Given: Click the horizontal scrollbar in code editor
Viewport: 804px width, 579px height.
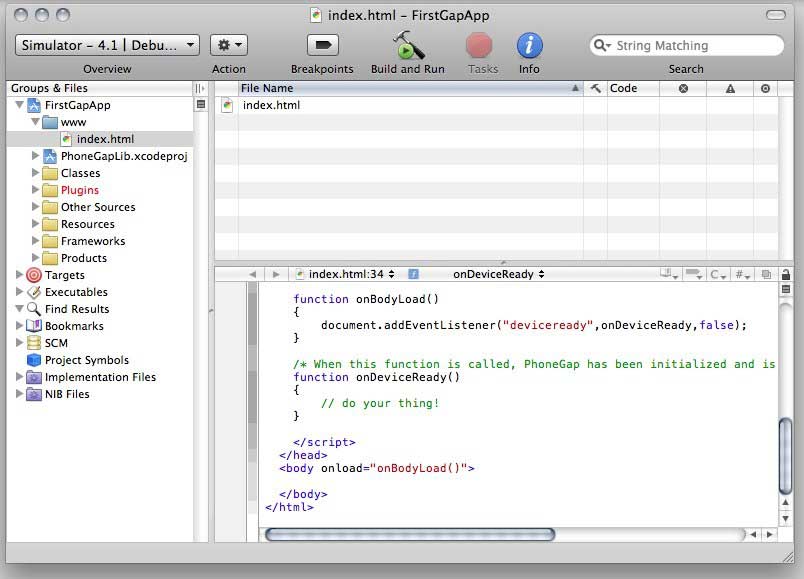Looking at the screenshot, I should [409, 535].
